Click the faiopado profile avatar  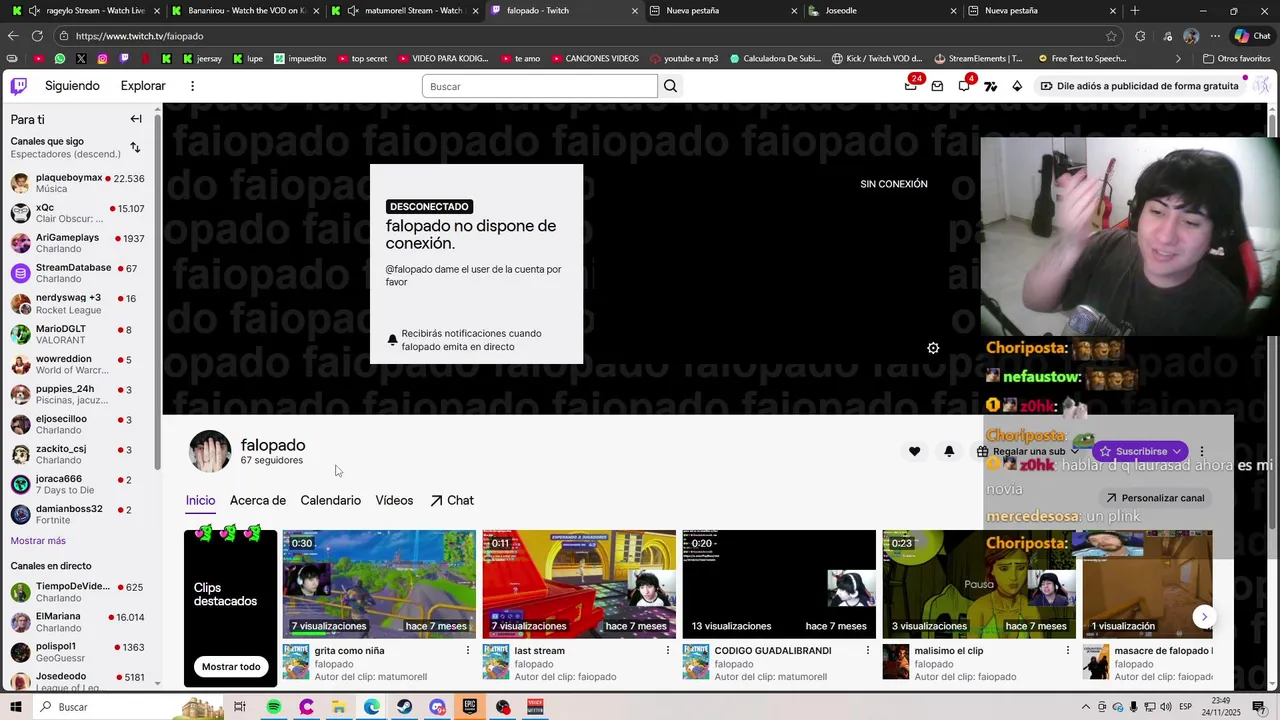coord(210,452)
